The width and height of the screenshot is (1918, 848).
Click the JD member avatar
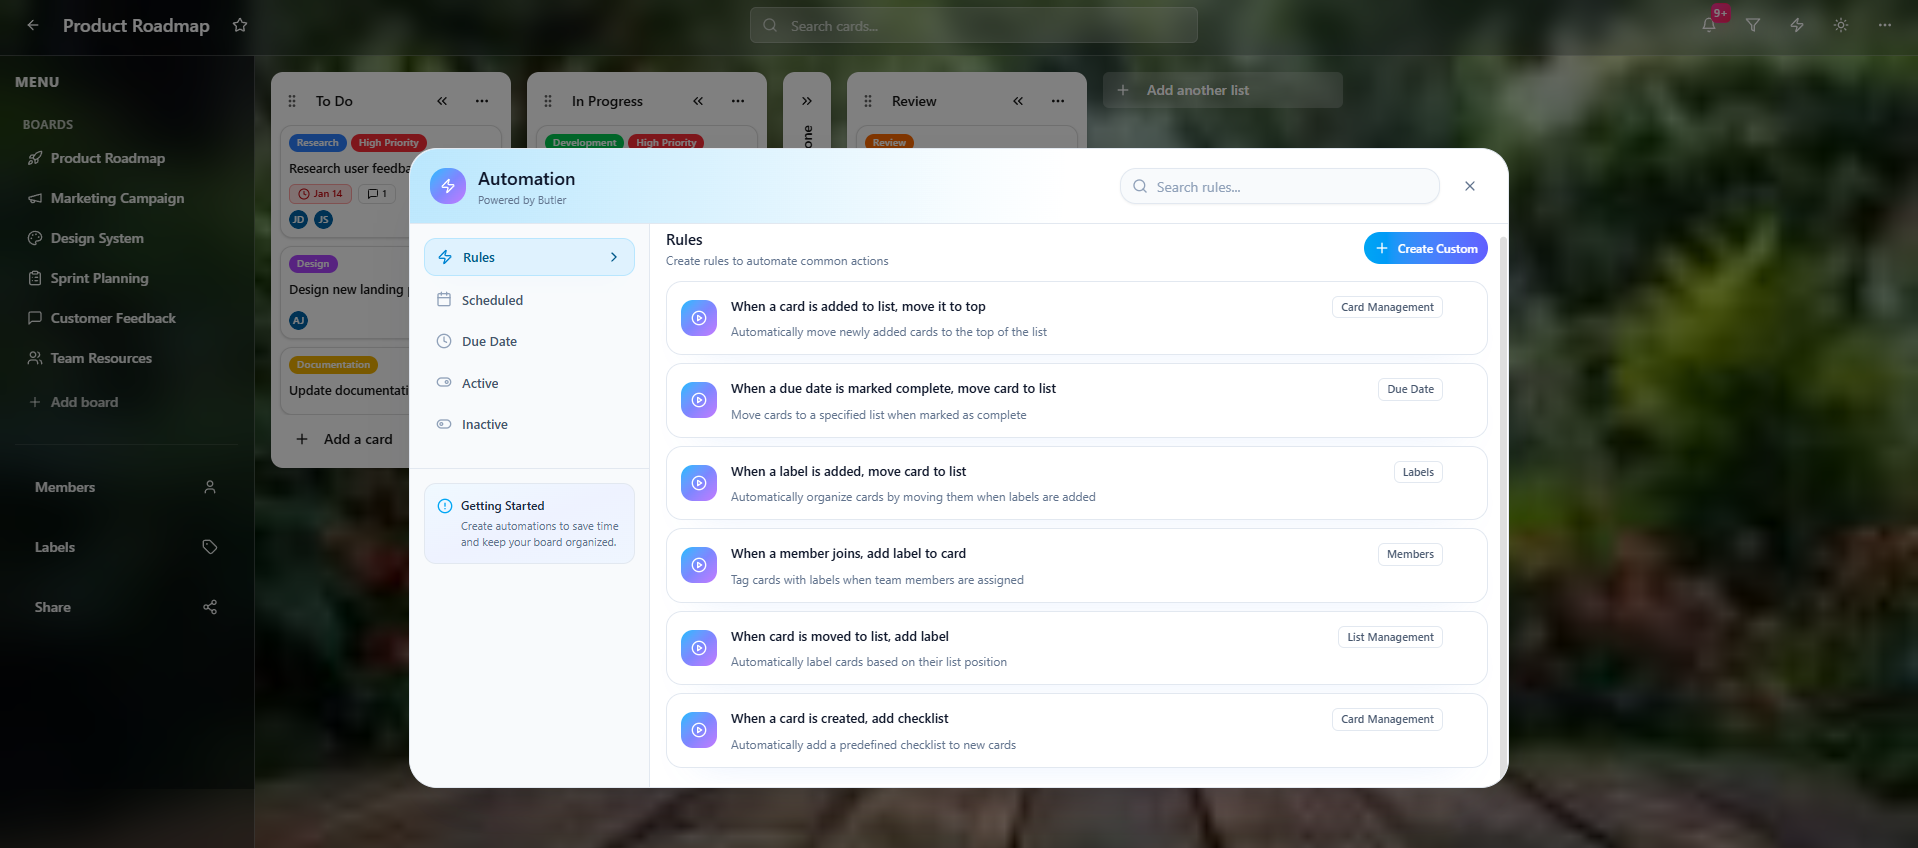point(299,220)
